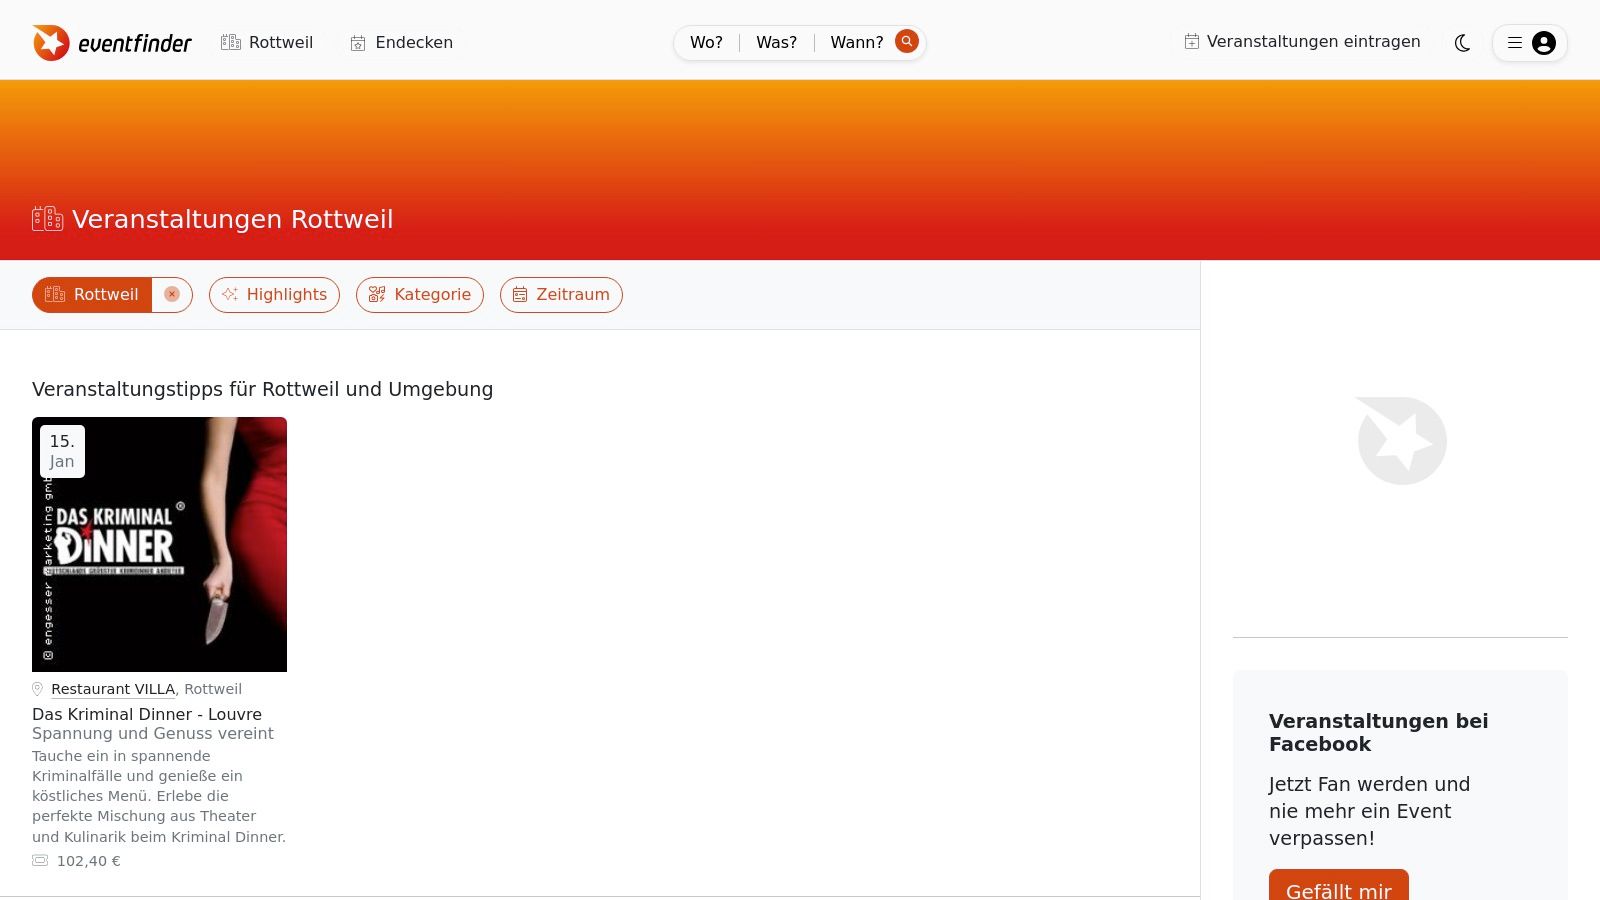Toggle the Highlights filter
1600x900 pixels.
coord(274,294)
